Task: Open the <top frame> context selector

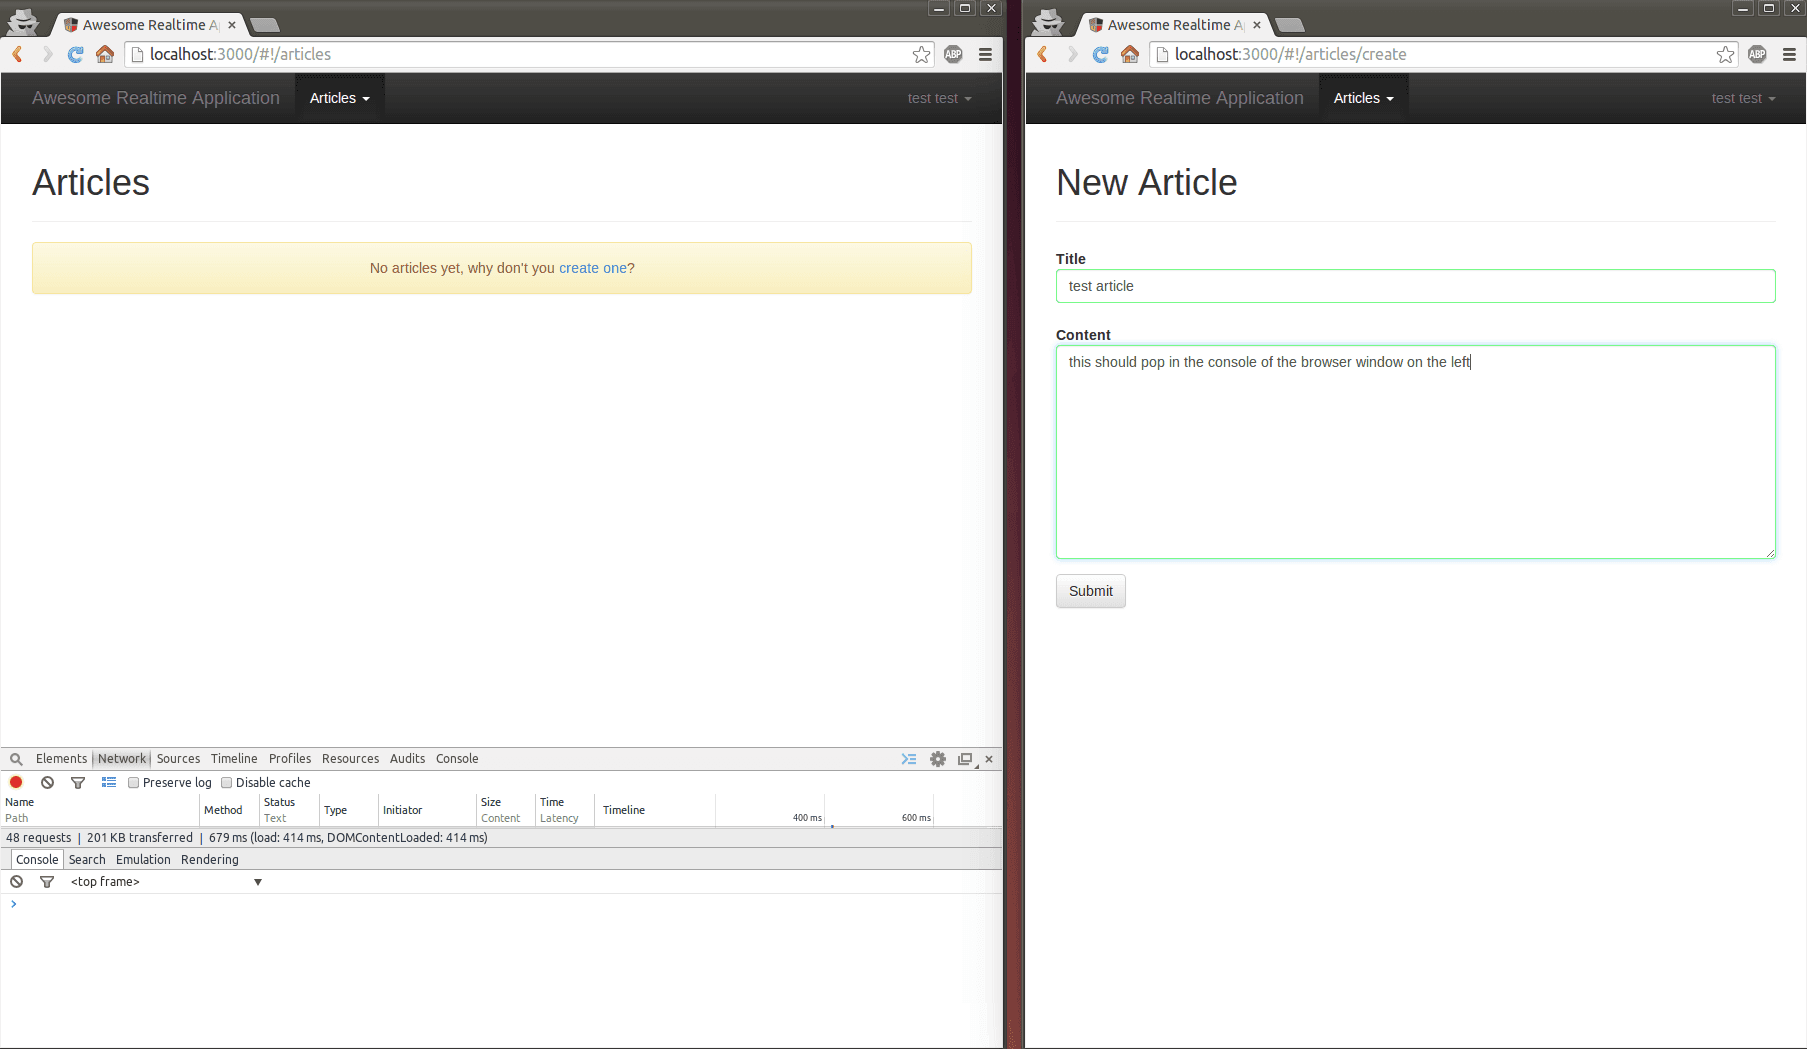Action: pyautogui.click(x=165, y=882)
